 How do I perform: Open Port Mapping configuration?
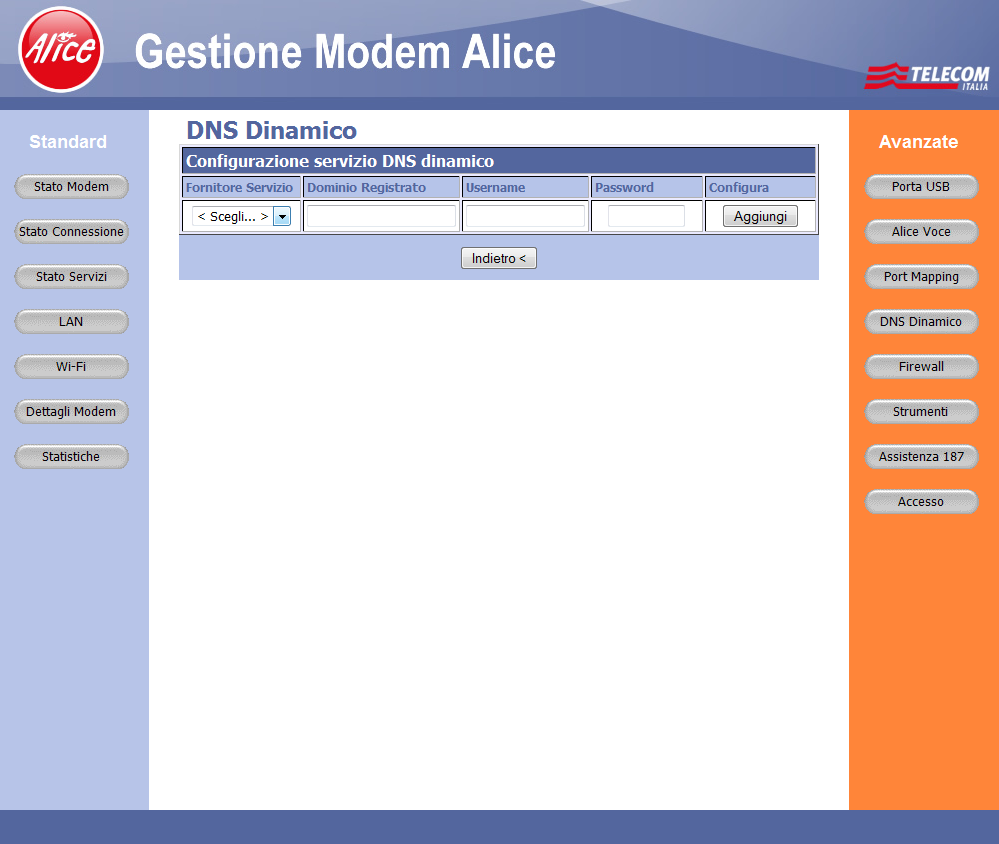pos(921,277)
